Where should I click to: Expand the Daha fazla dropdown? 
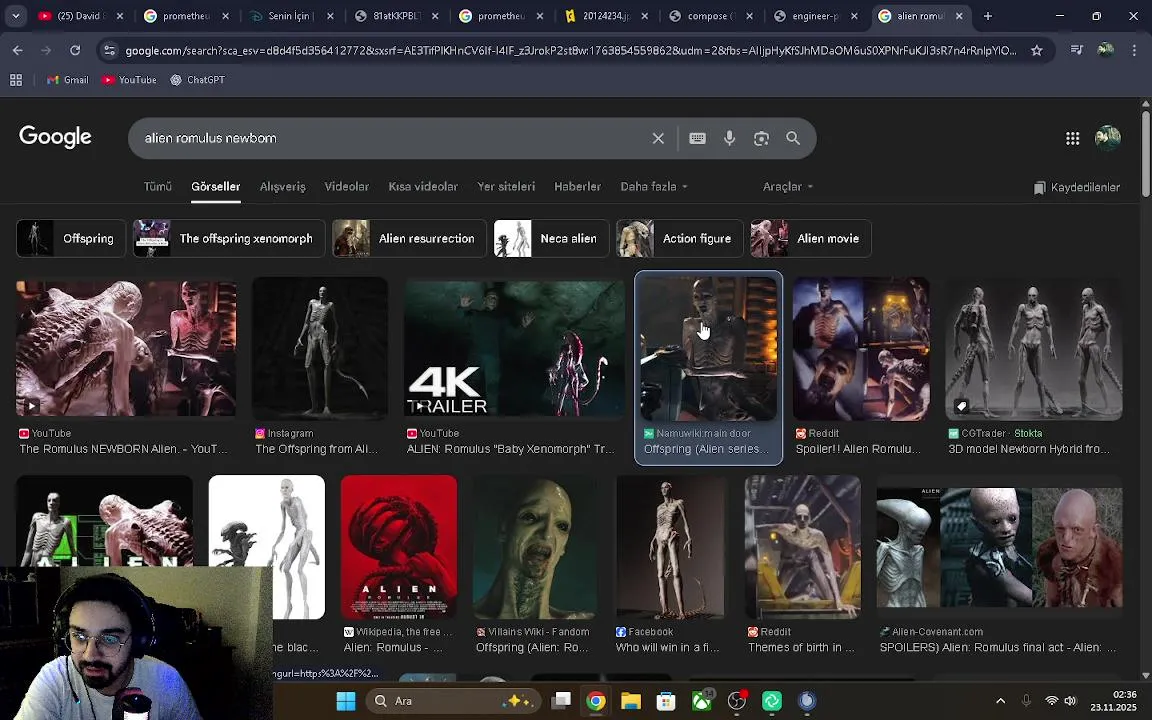(654, 187)
